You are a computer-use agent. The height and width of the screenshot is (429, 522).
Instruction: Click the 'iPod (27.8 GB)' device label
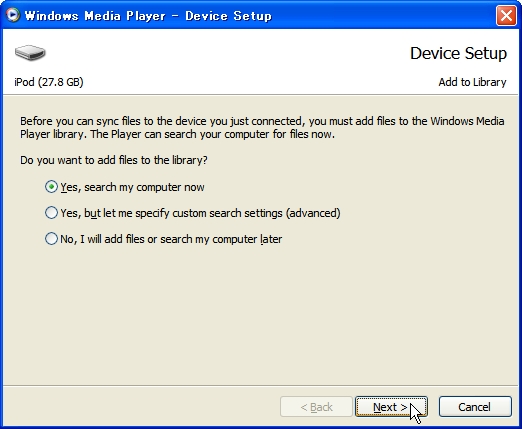coord(49,82)
